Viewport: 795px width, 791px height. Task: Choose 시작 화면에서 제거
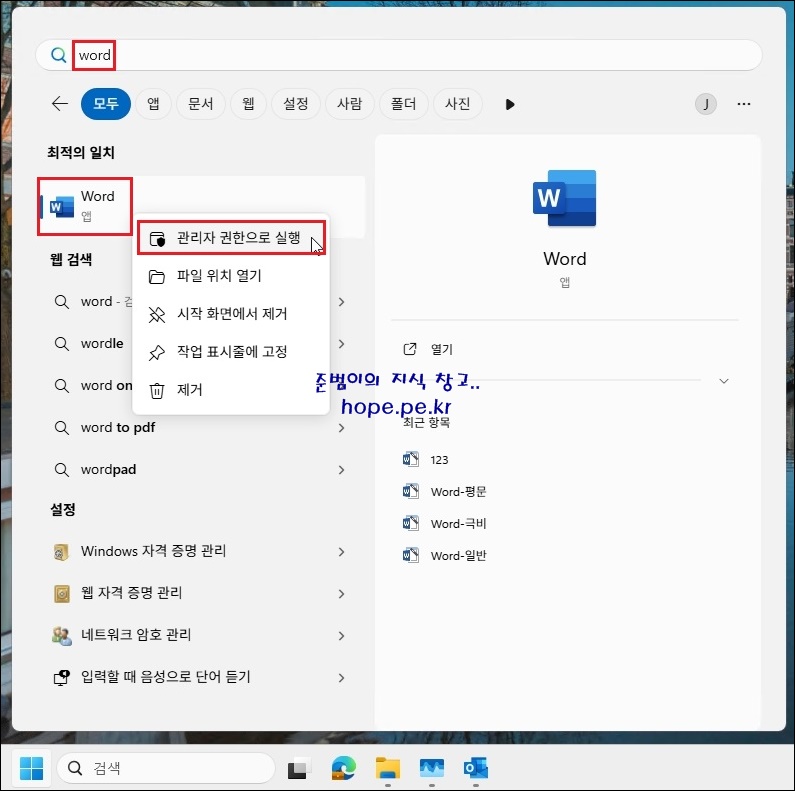(231, 314)
